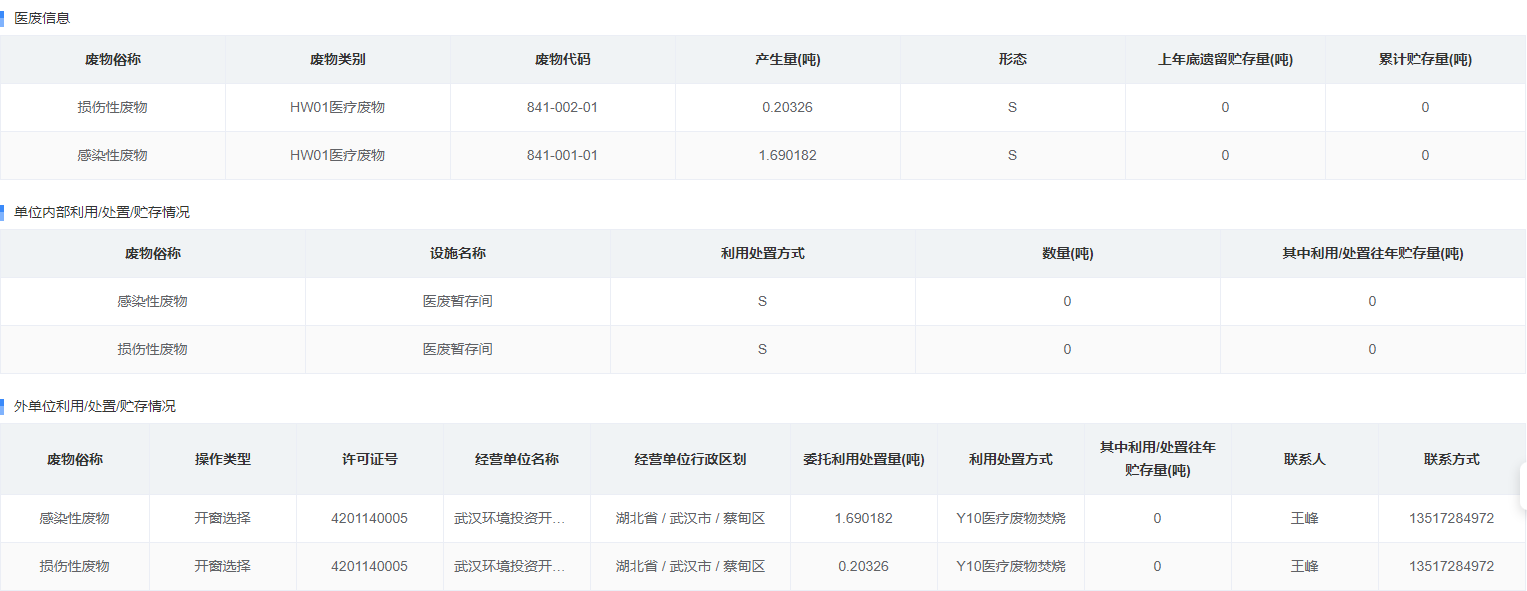Click the 联系人 column header
The height and width of the screenshot is (591, 1527).
pos(1305,459)
